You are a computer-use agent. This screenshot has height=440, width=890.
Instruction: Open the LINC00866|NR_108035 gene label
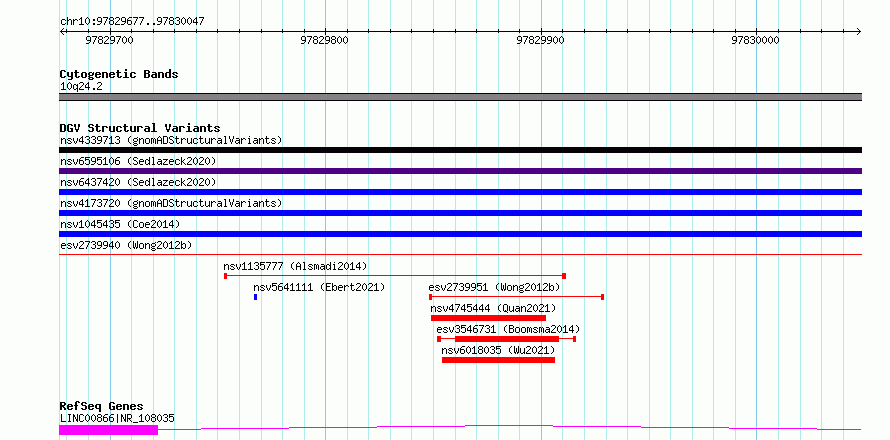click(x=117, y=418)
